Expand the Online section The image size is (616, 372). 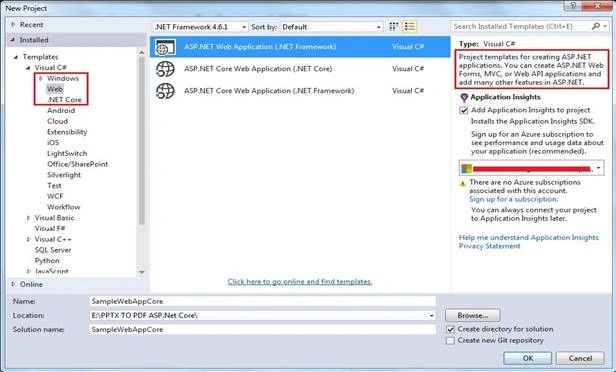pyautogui.click(x=13, y=284)
